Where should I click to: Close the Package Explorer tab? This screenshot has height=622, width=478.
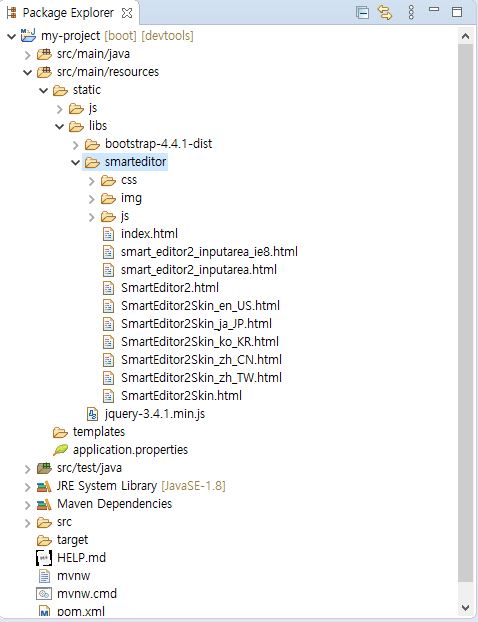click(x=127, y=13)
